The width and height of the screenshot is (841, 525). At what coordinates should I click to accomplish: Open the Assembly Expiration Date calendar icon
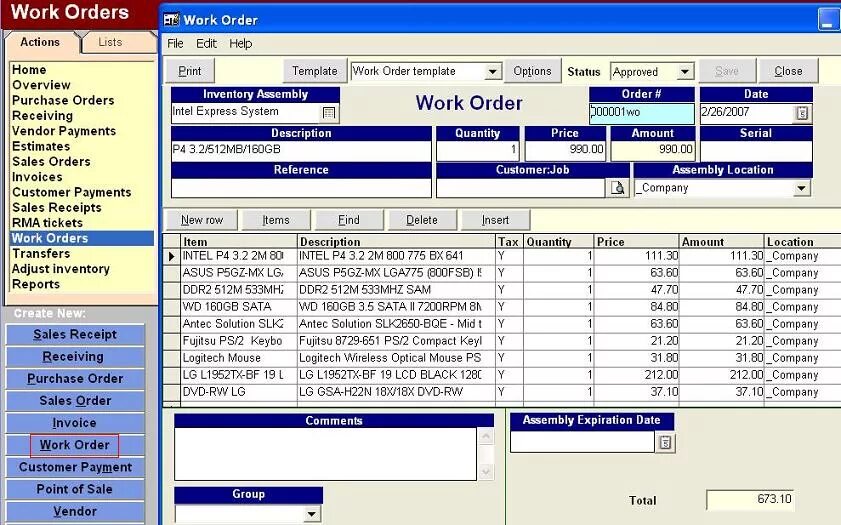point(665,442)
